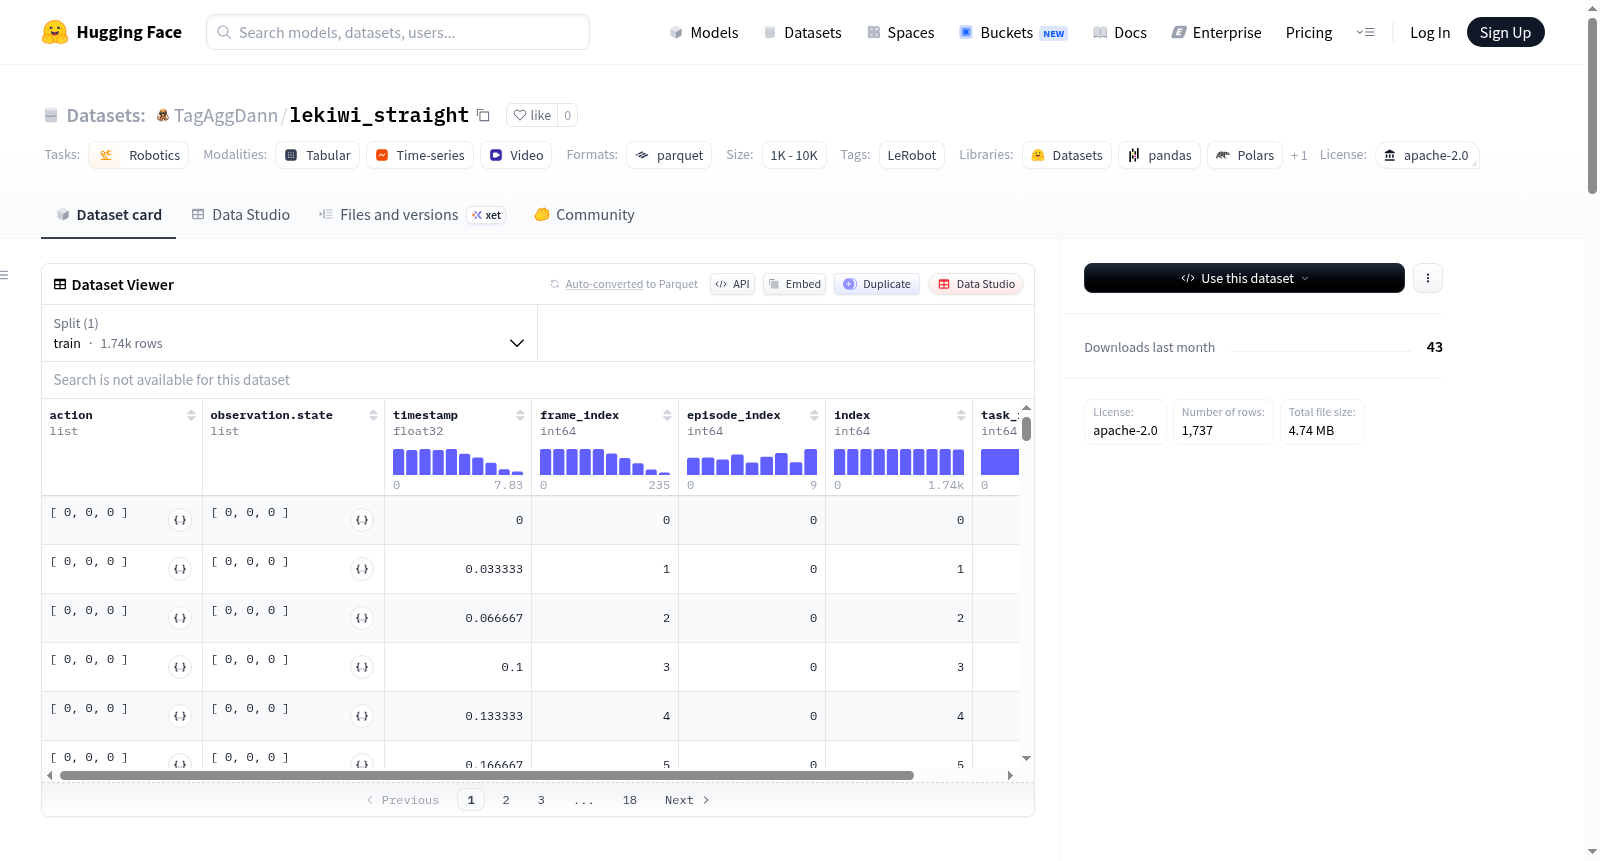Click the table horizontal scrollbar
The width and height of the screenshot is (1600, 861).
(487, 775)
